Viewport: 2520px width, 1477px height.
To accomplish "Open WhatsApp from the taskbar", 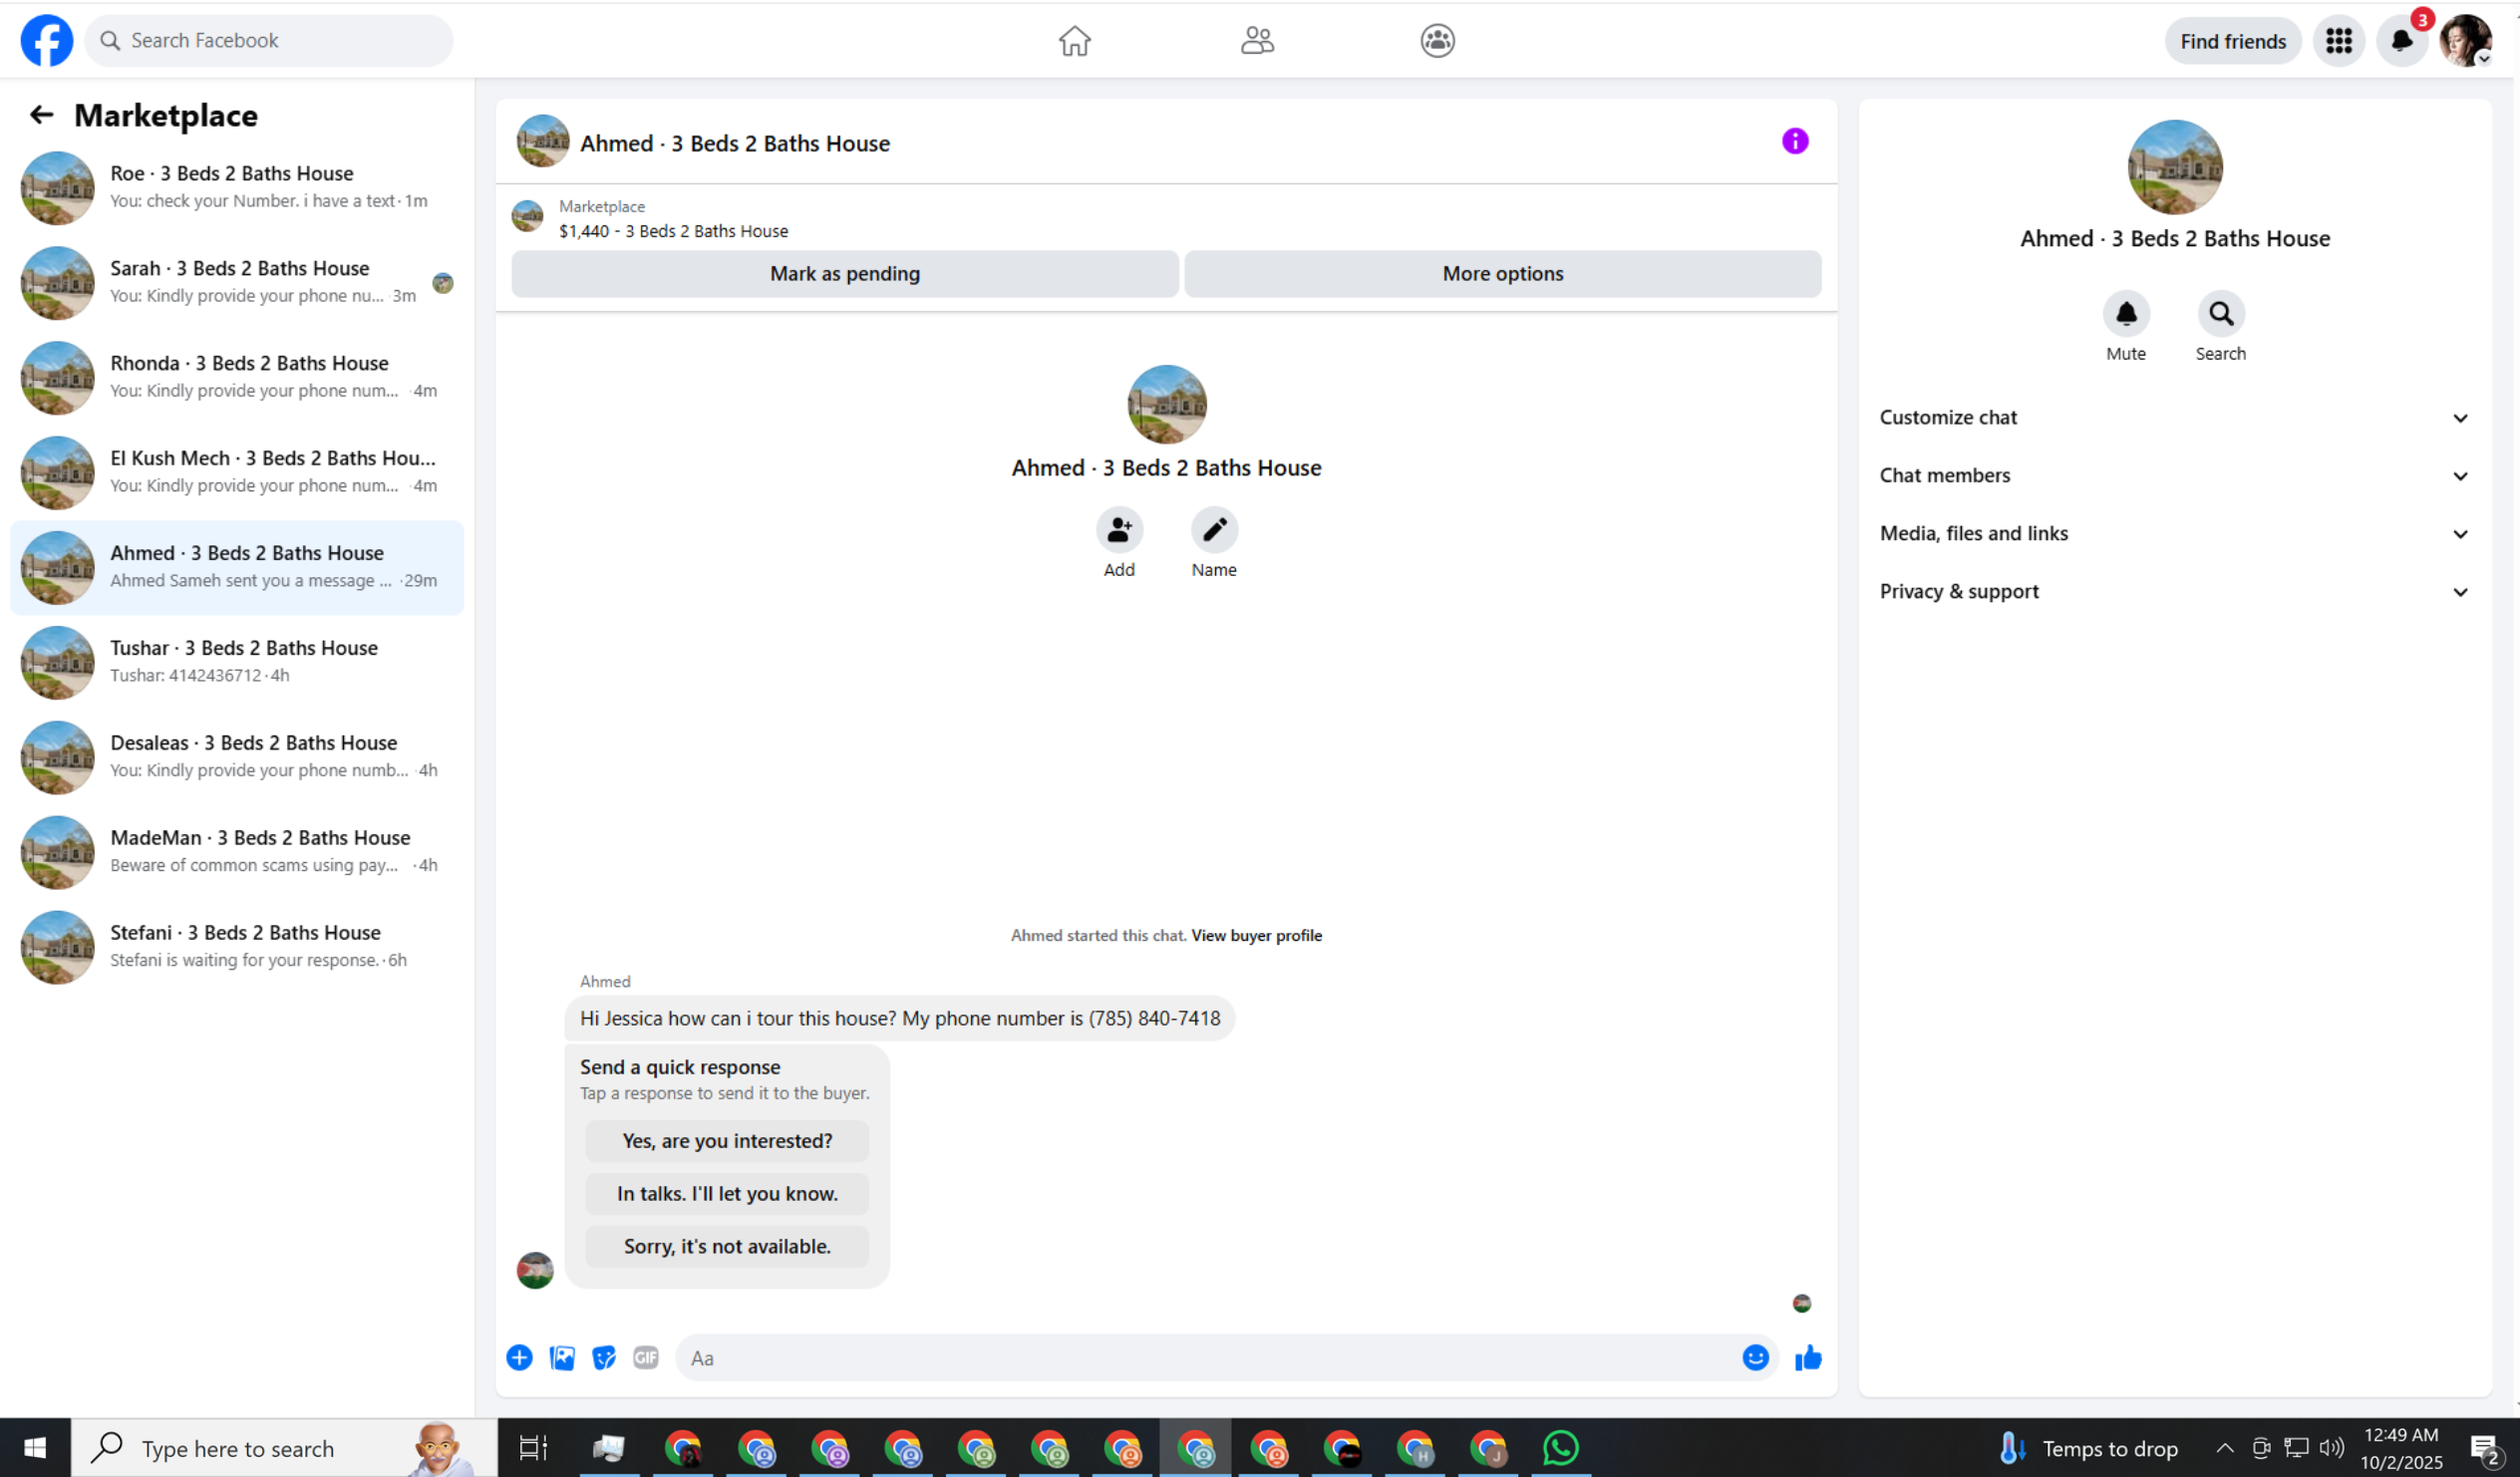I will (x=1560, y=1447).
